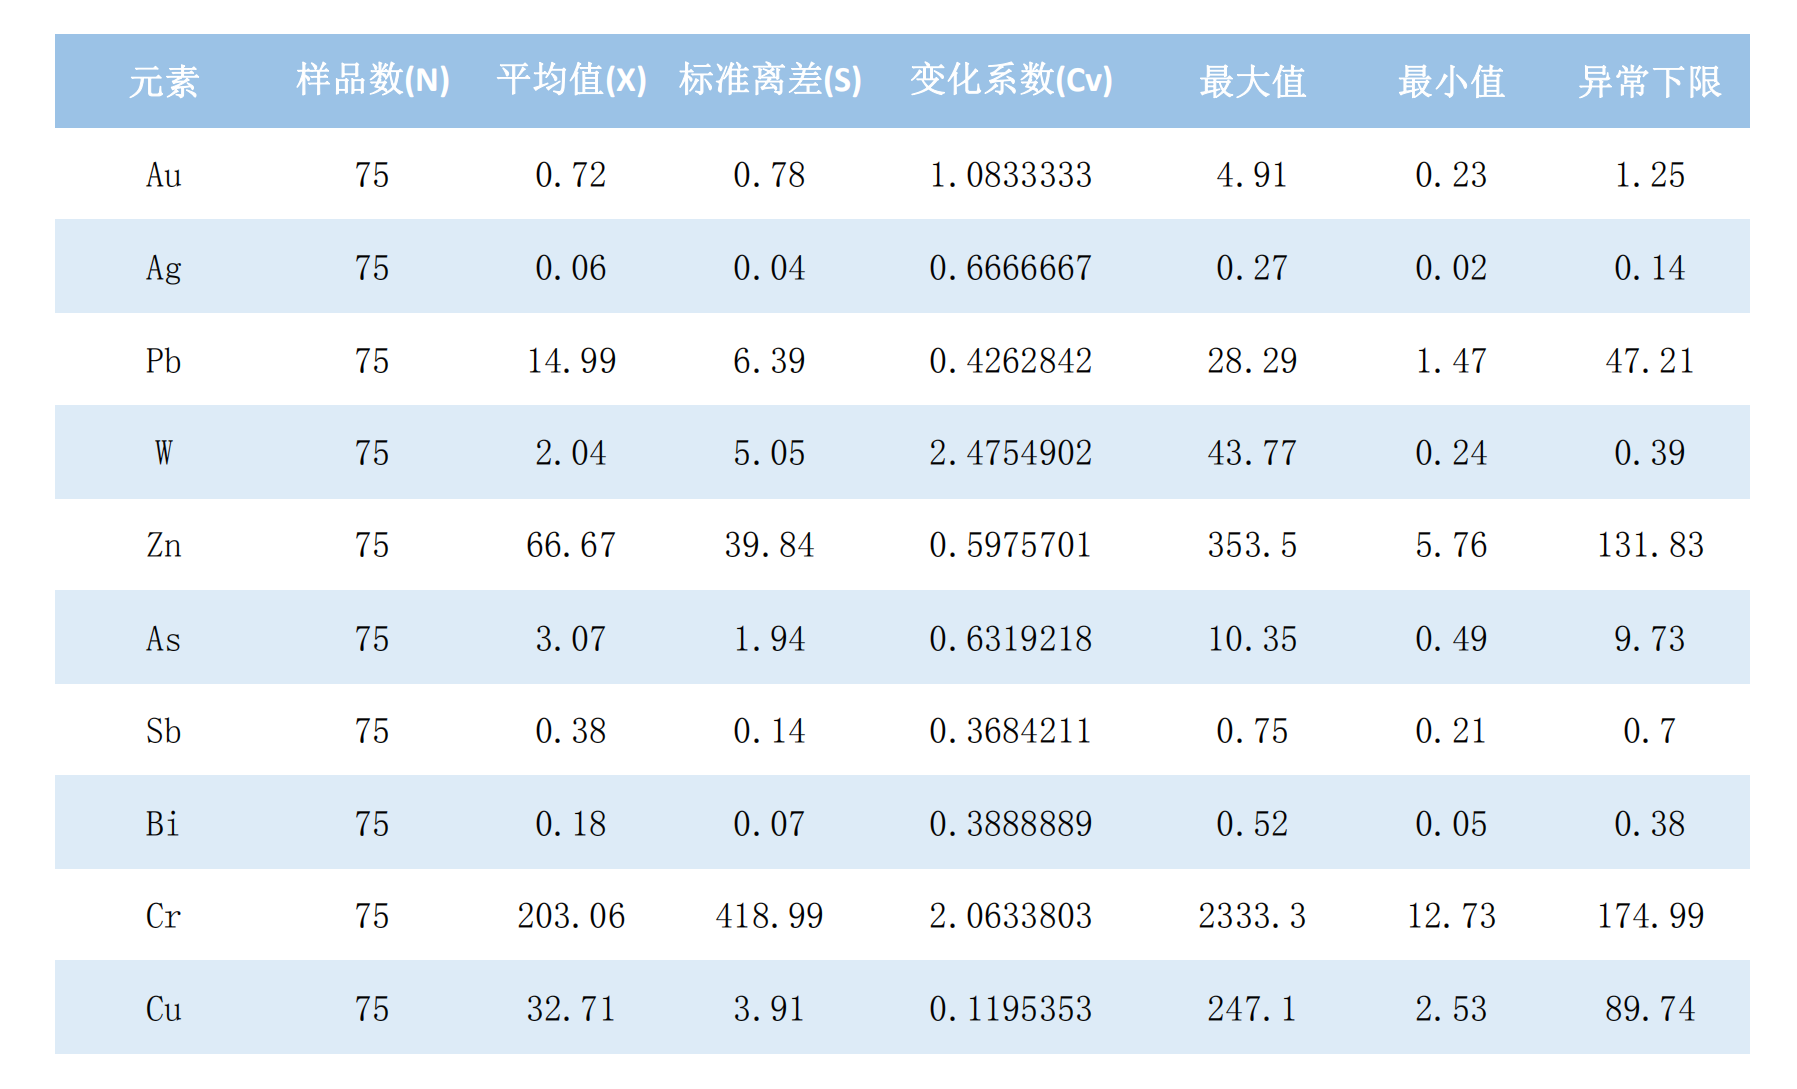Select the 样品数(N) column header
The height and width of the screenshot is (1089, 1797).
[x=372, y=80]
